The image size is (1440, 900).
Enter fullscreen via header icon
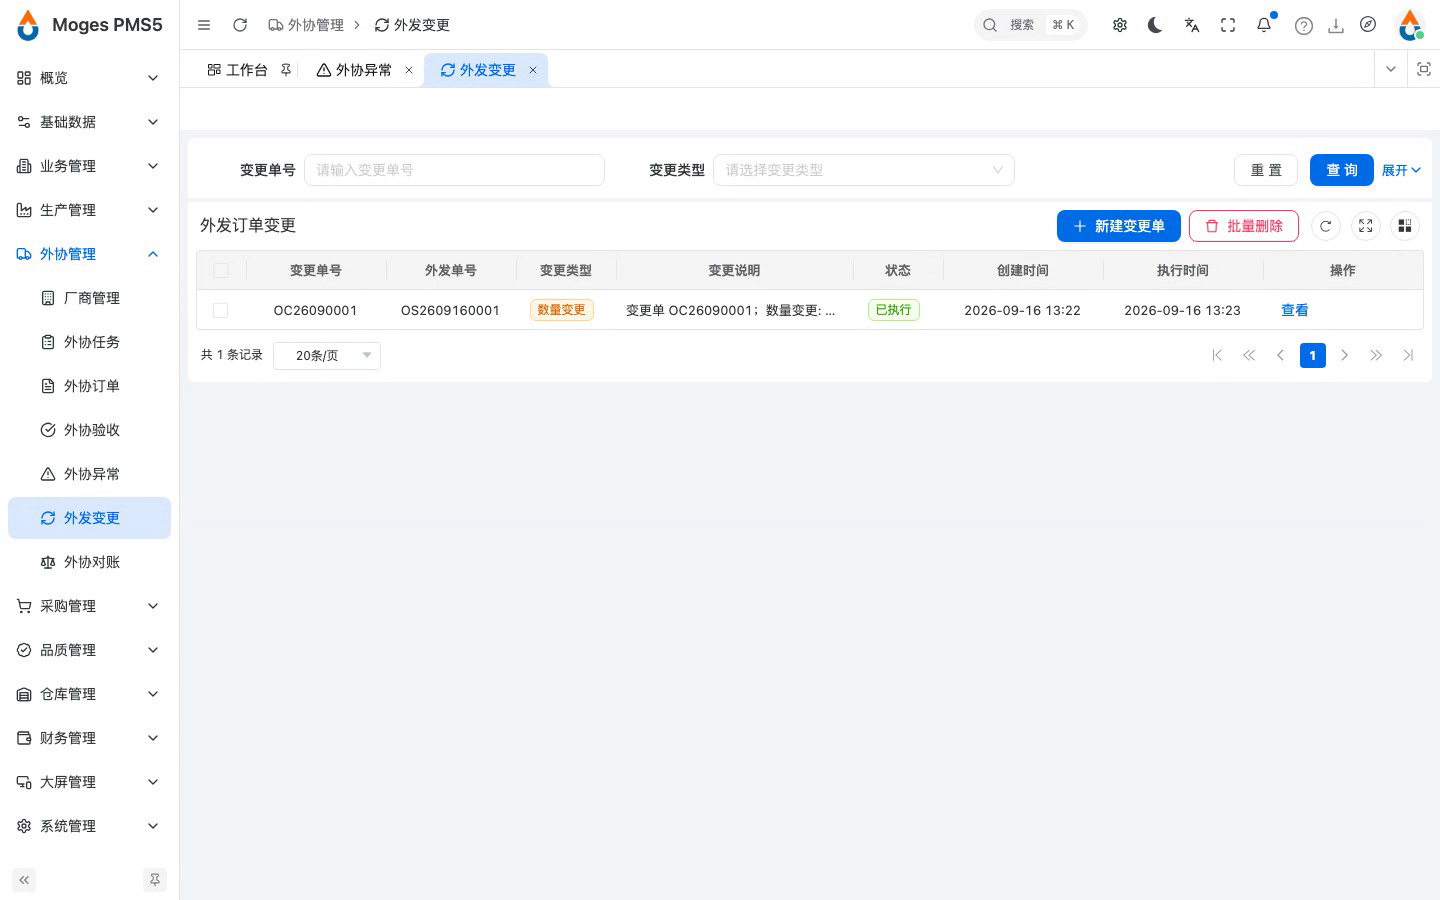(1228, 25)
